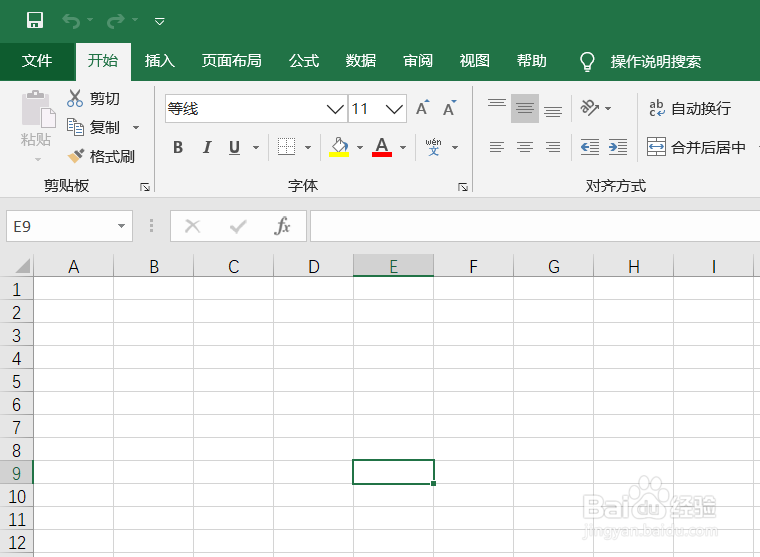Switch to the 审阅 (Review) tab
This screenshot has width=760, height=557.
click(x=418, y=61)
